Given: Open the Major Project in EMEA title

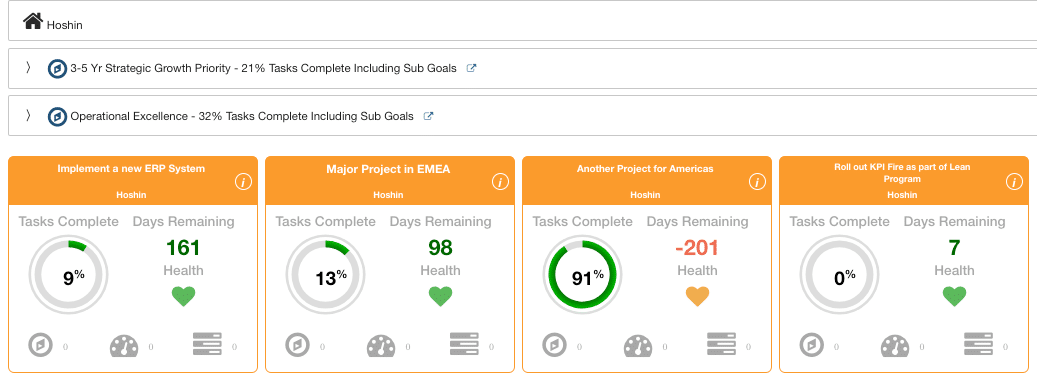Looking at the screenshot, I should point(388,169).
